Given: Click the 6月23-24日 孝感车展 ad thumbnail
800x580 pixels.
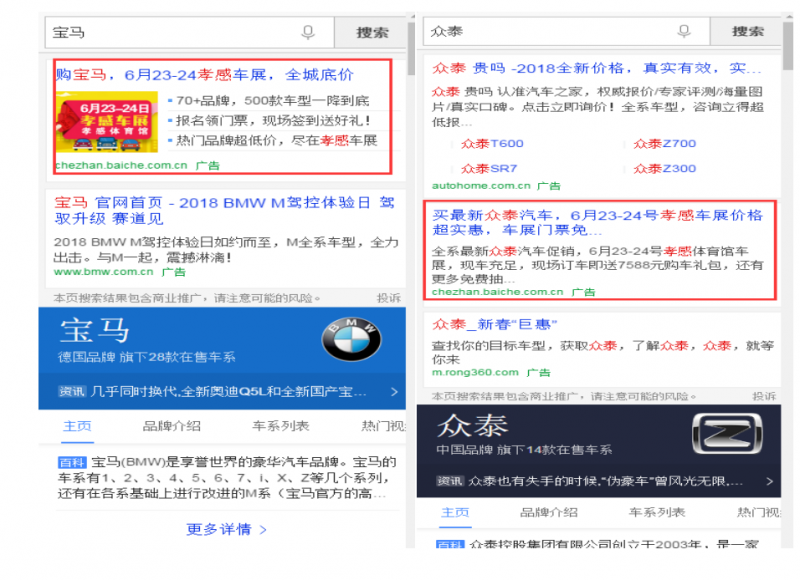Looking at the screenshot, I should point(107,122).
